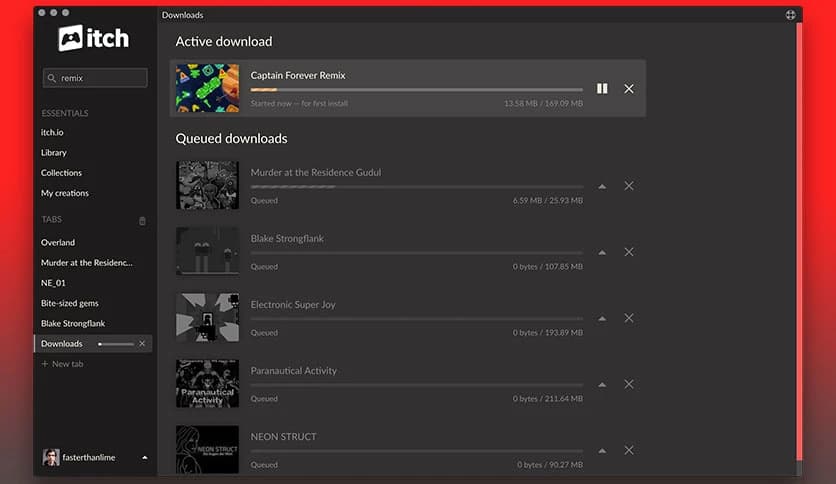This screenshot has height=484, width=836.
Task: Focus the search field containing remix
Action: coord(95,78)
